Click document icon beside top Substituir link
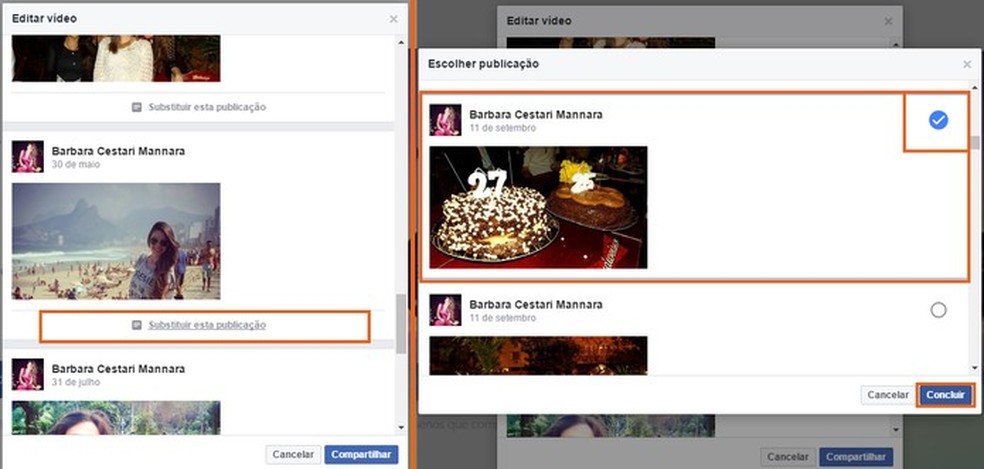 (137, 107)
